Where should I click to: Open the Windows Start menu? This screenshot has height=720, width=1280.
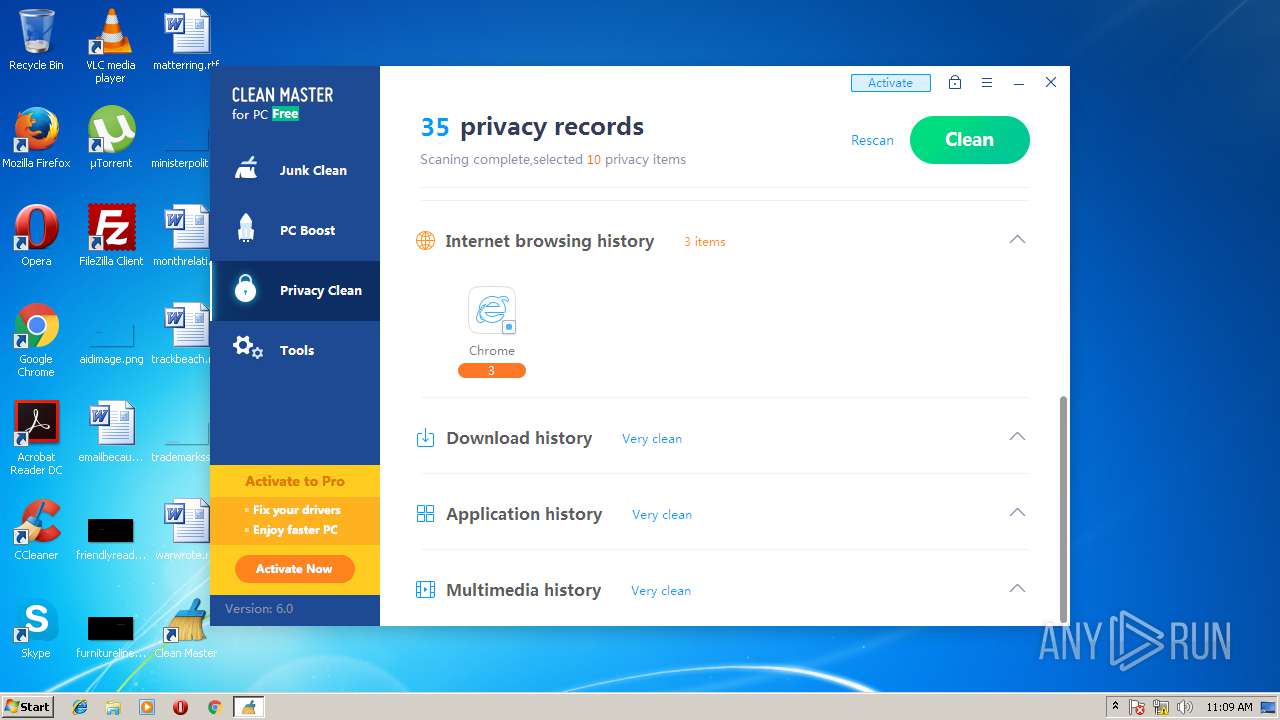pos(27,706)
